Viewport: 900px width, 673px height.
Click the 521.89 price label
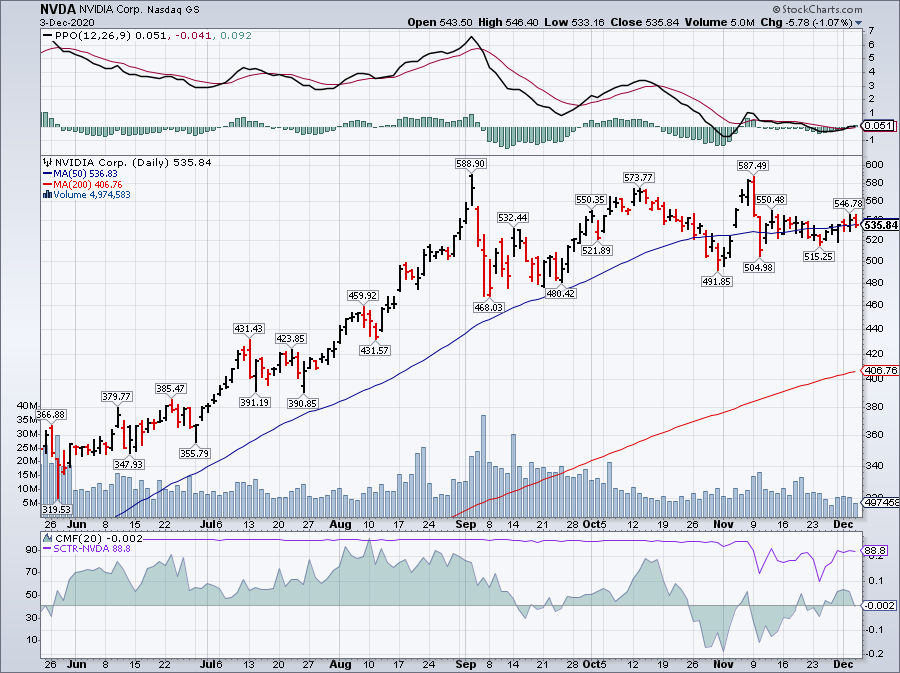596,251
